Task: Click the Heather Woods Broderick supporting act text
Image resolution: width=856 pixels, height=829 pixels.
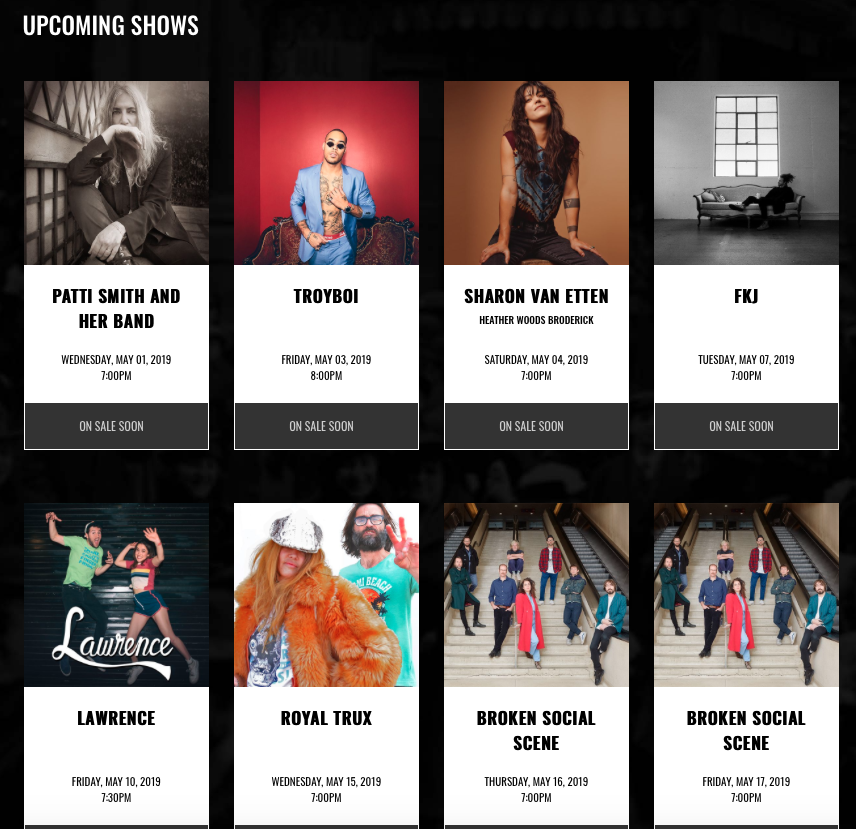Action: click(536, 320)
